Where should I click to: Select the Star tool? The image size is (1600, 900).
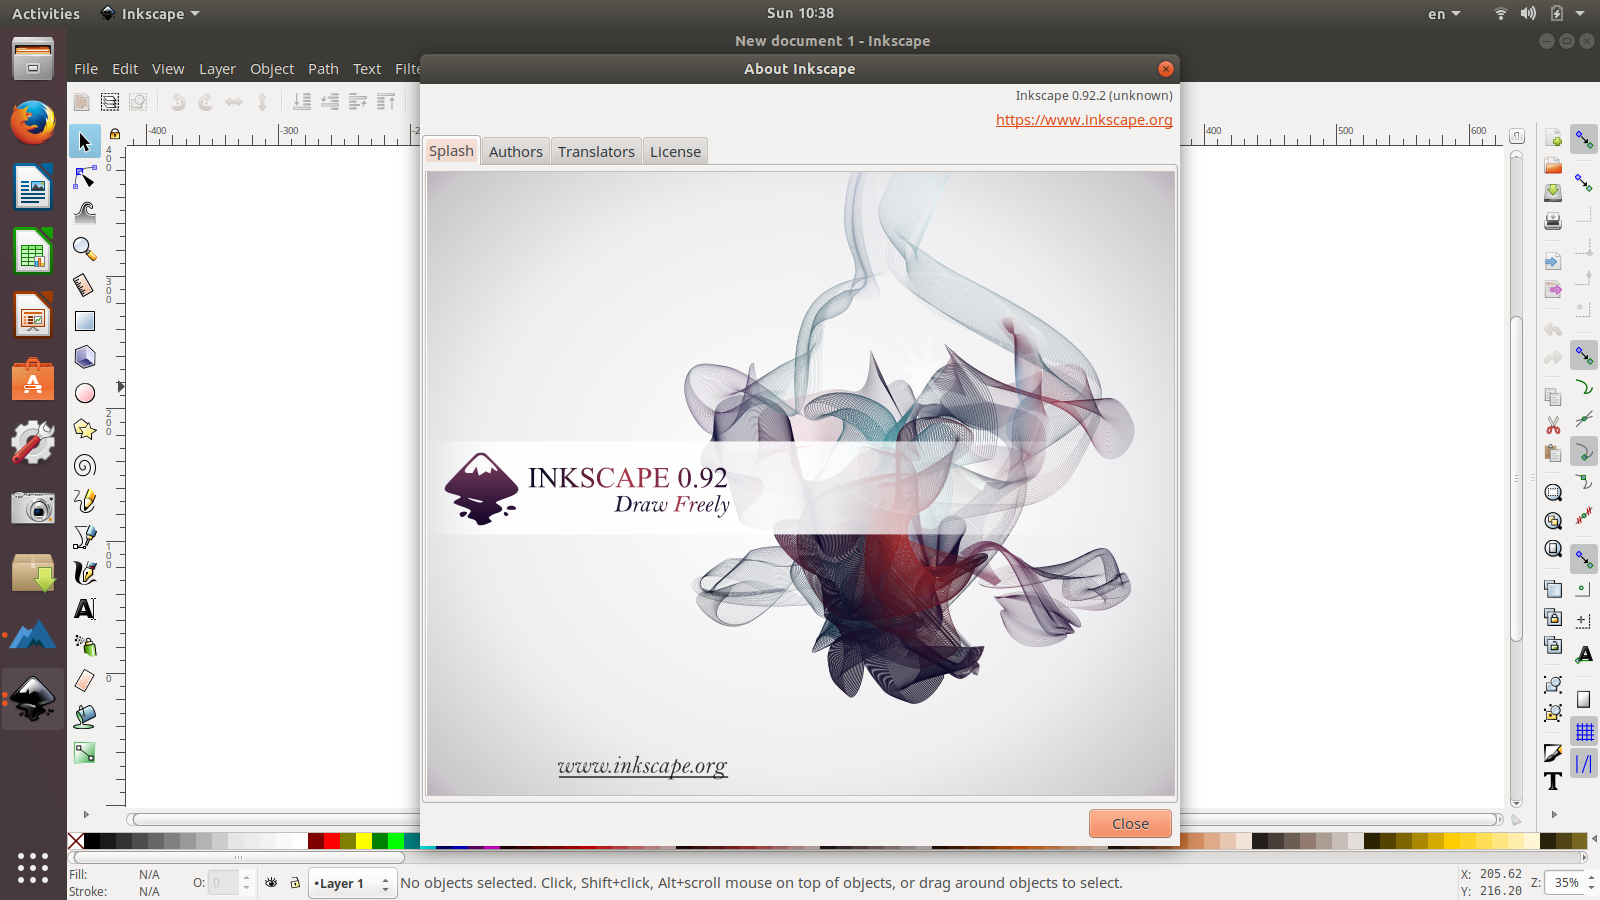tap(85, 429)
